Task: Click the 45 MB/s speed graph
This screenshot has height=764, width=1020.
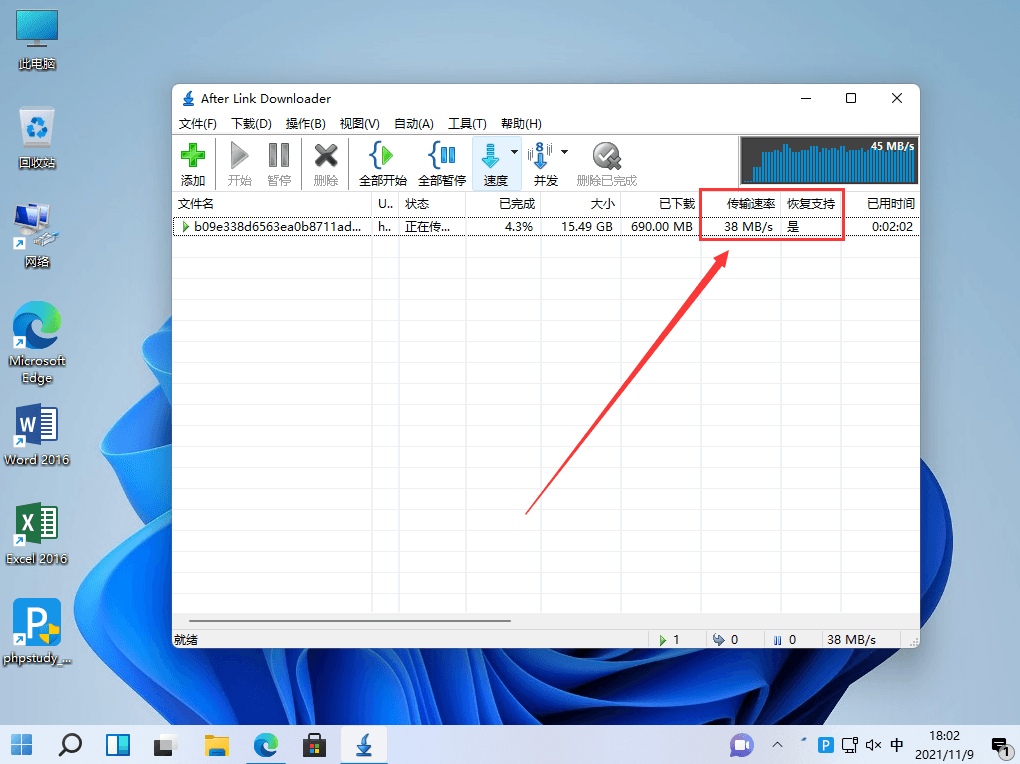Action: point(829,160)
